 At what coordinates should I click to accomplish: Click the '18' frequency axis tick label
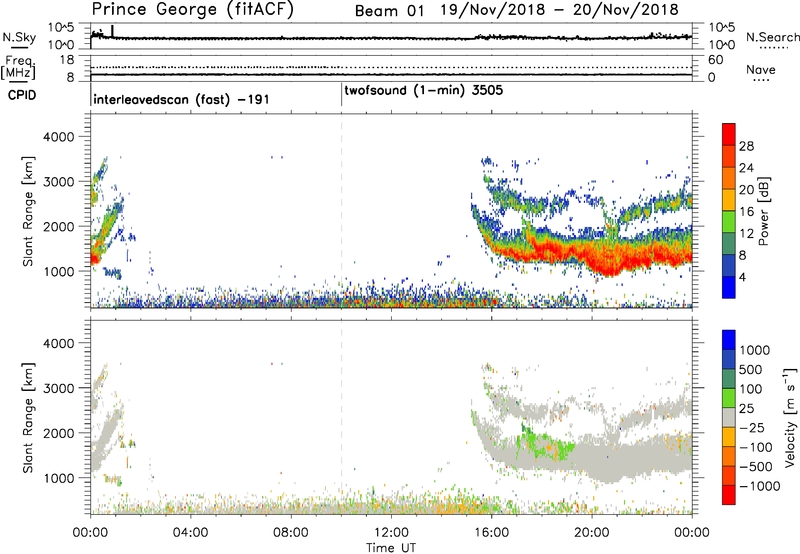[66, 60]
